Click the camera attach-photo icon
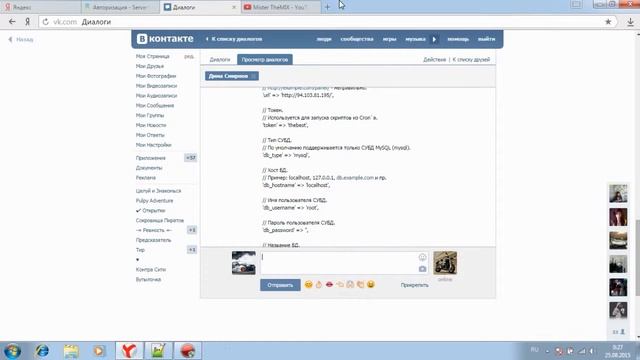 click(422, 269)
